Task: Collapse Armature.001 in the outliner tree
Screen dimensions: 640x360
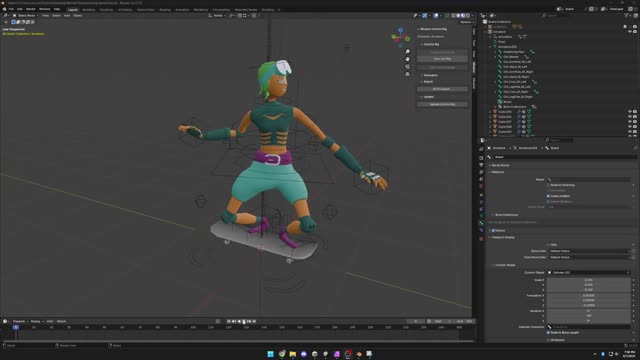Action: click(x=491, y=47)
